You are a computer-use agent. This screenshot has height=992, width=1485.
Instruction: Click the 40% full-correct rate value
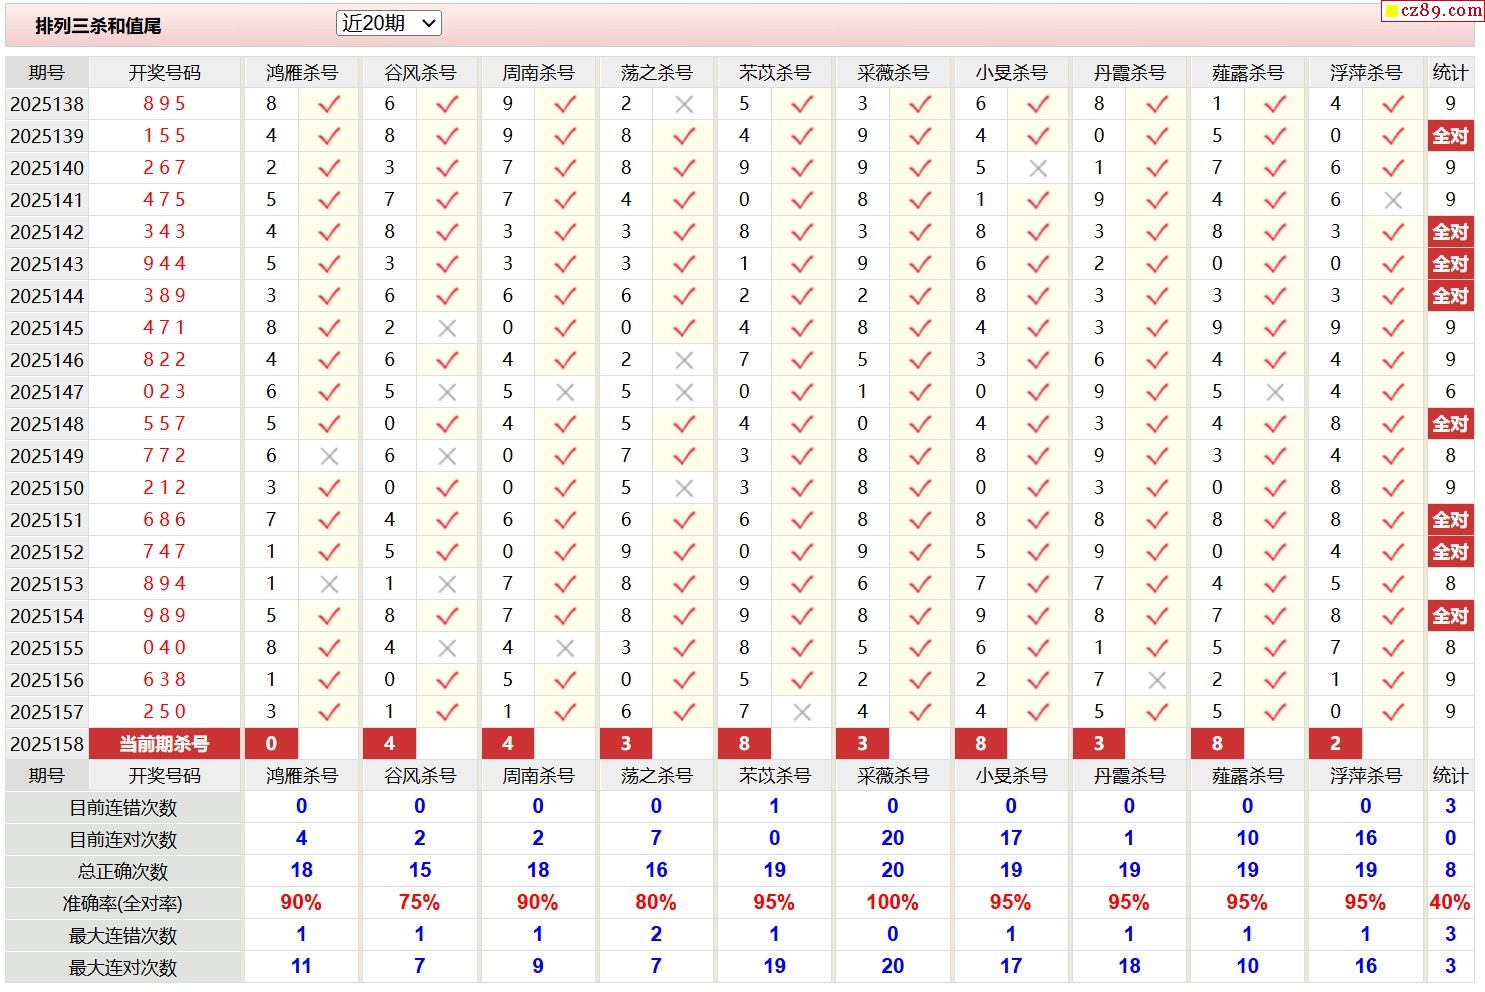point(1450,902)
